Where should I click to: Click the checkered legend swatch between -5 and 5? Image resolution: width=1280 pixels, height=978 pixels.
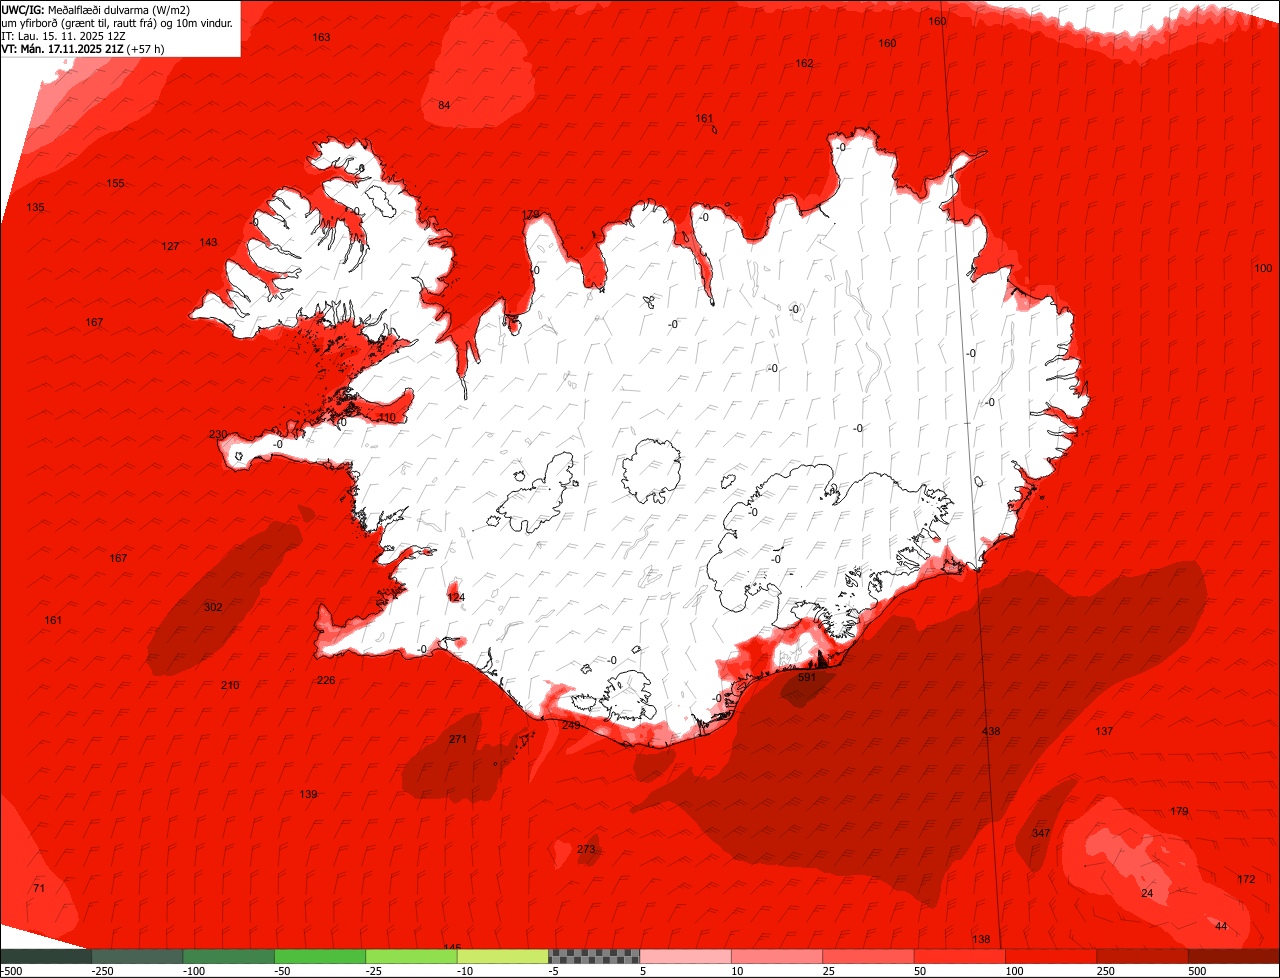coord(594,956)
